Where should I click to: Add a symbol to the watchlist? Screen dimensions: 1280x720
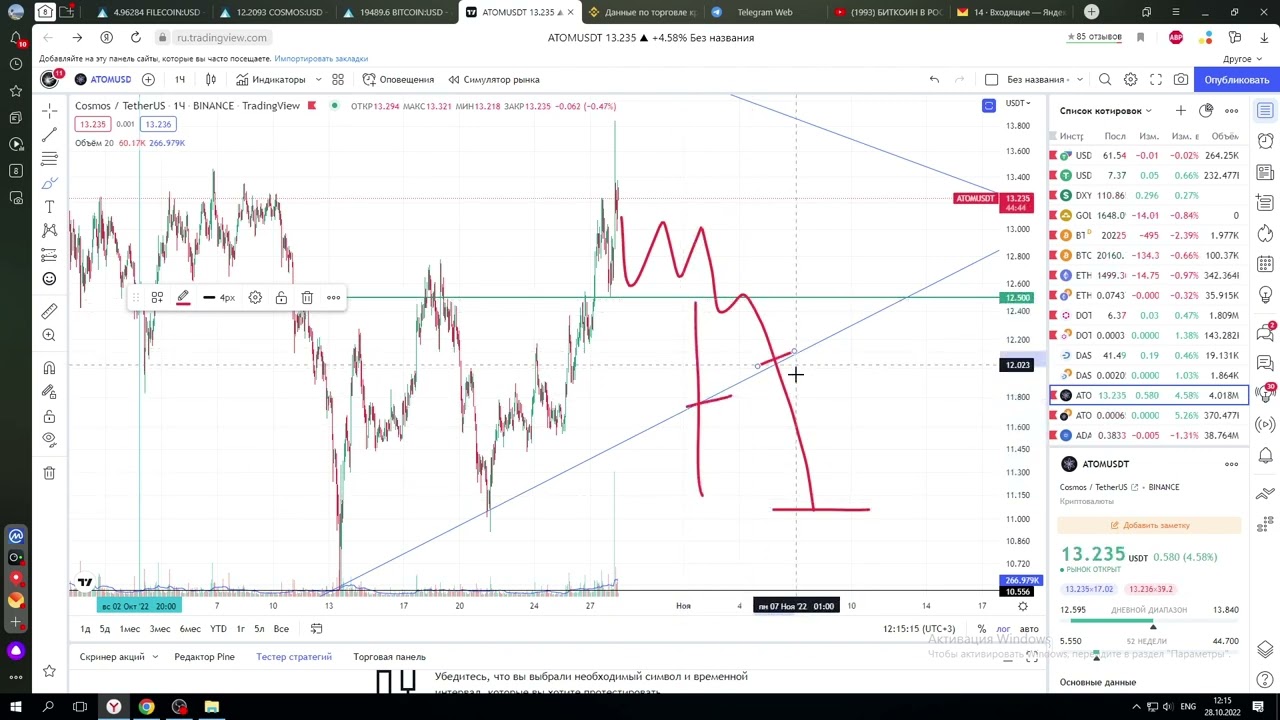1181,110
